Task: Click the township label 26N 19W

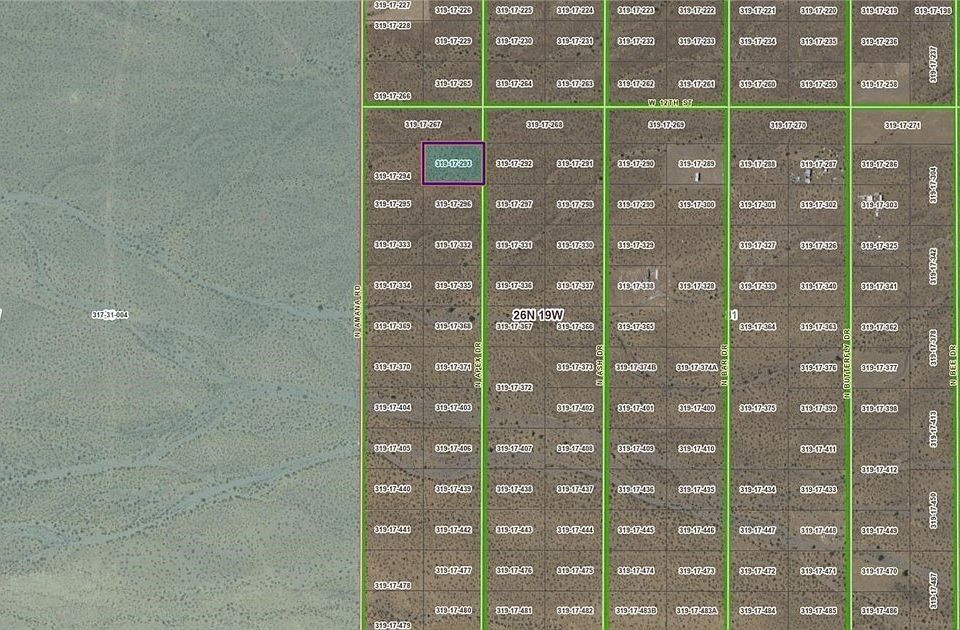Action: (538, 315)
